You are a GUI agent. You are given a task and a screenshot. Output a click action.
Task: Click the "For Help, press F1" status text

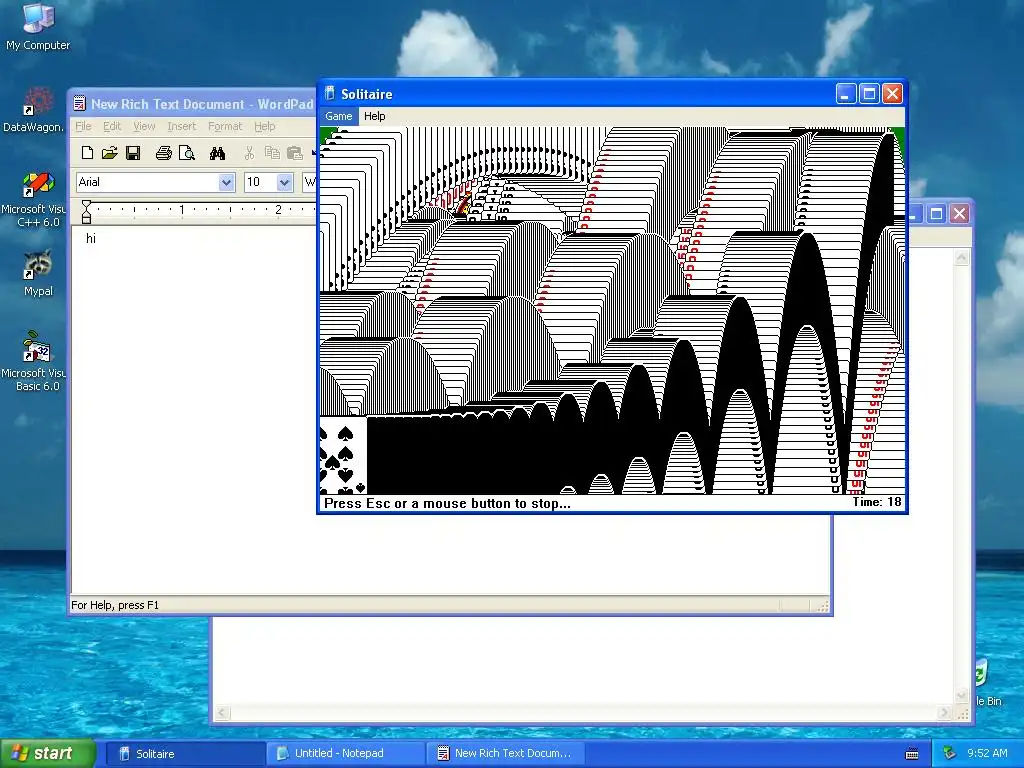(115, 605)
